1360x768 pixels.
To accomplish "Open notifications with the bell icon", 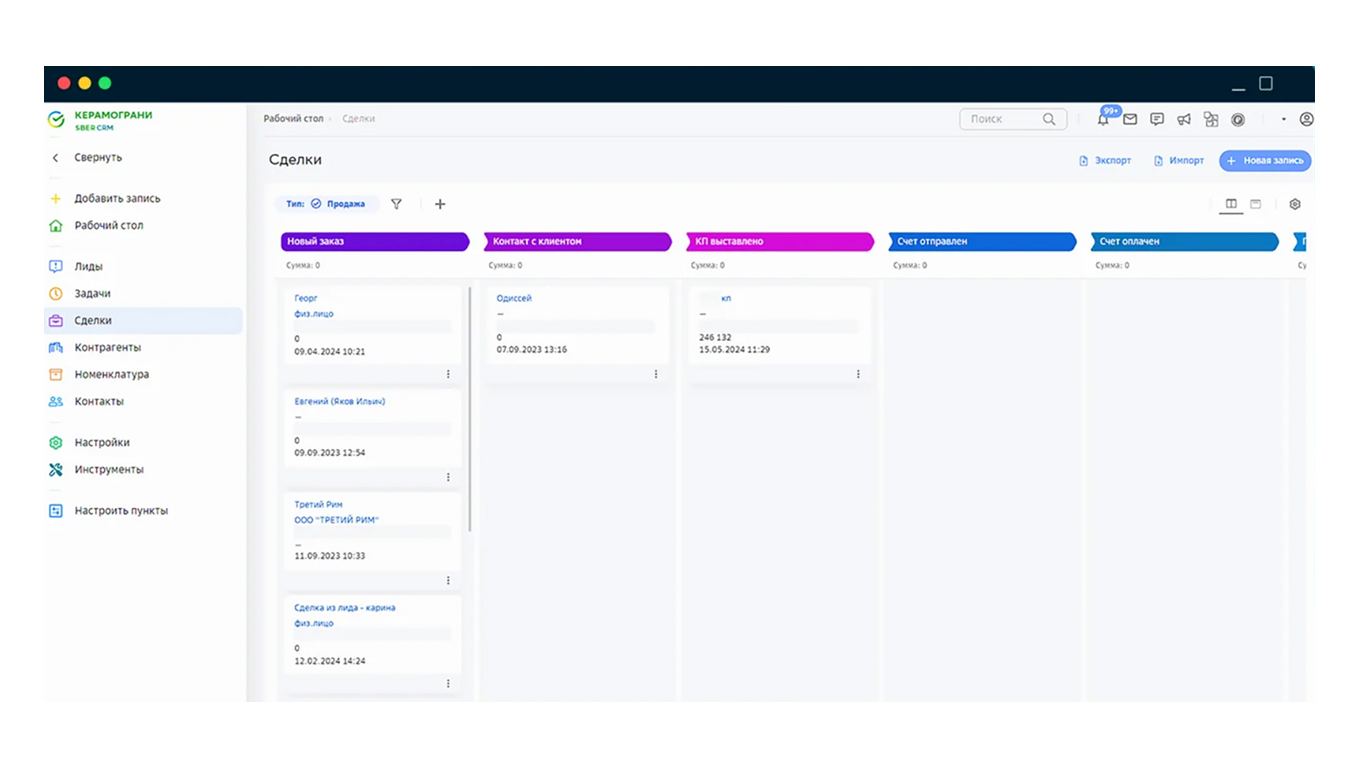I will (x=1102, y=120).
